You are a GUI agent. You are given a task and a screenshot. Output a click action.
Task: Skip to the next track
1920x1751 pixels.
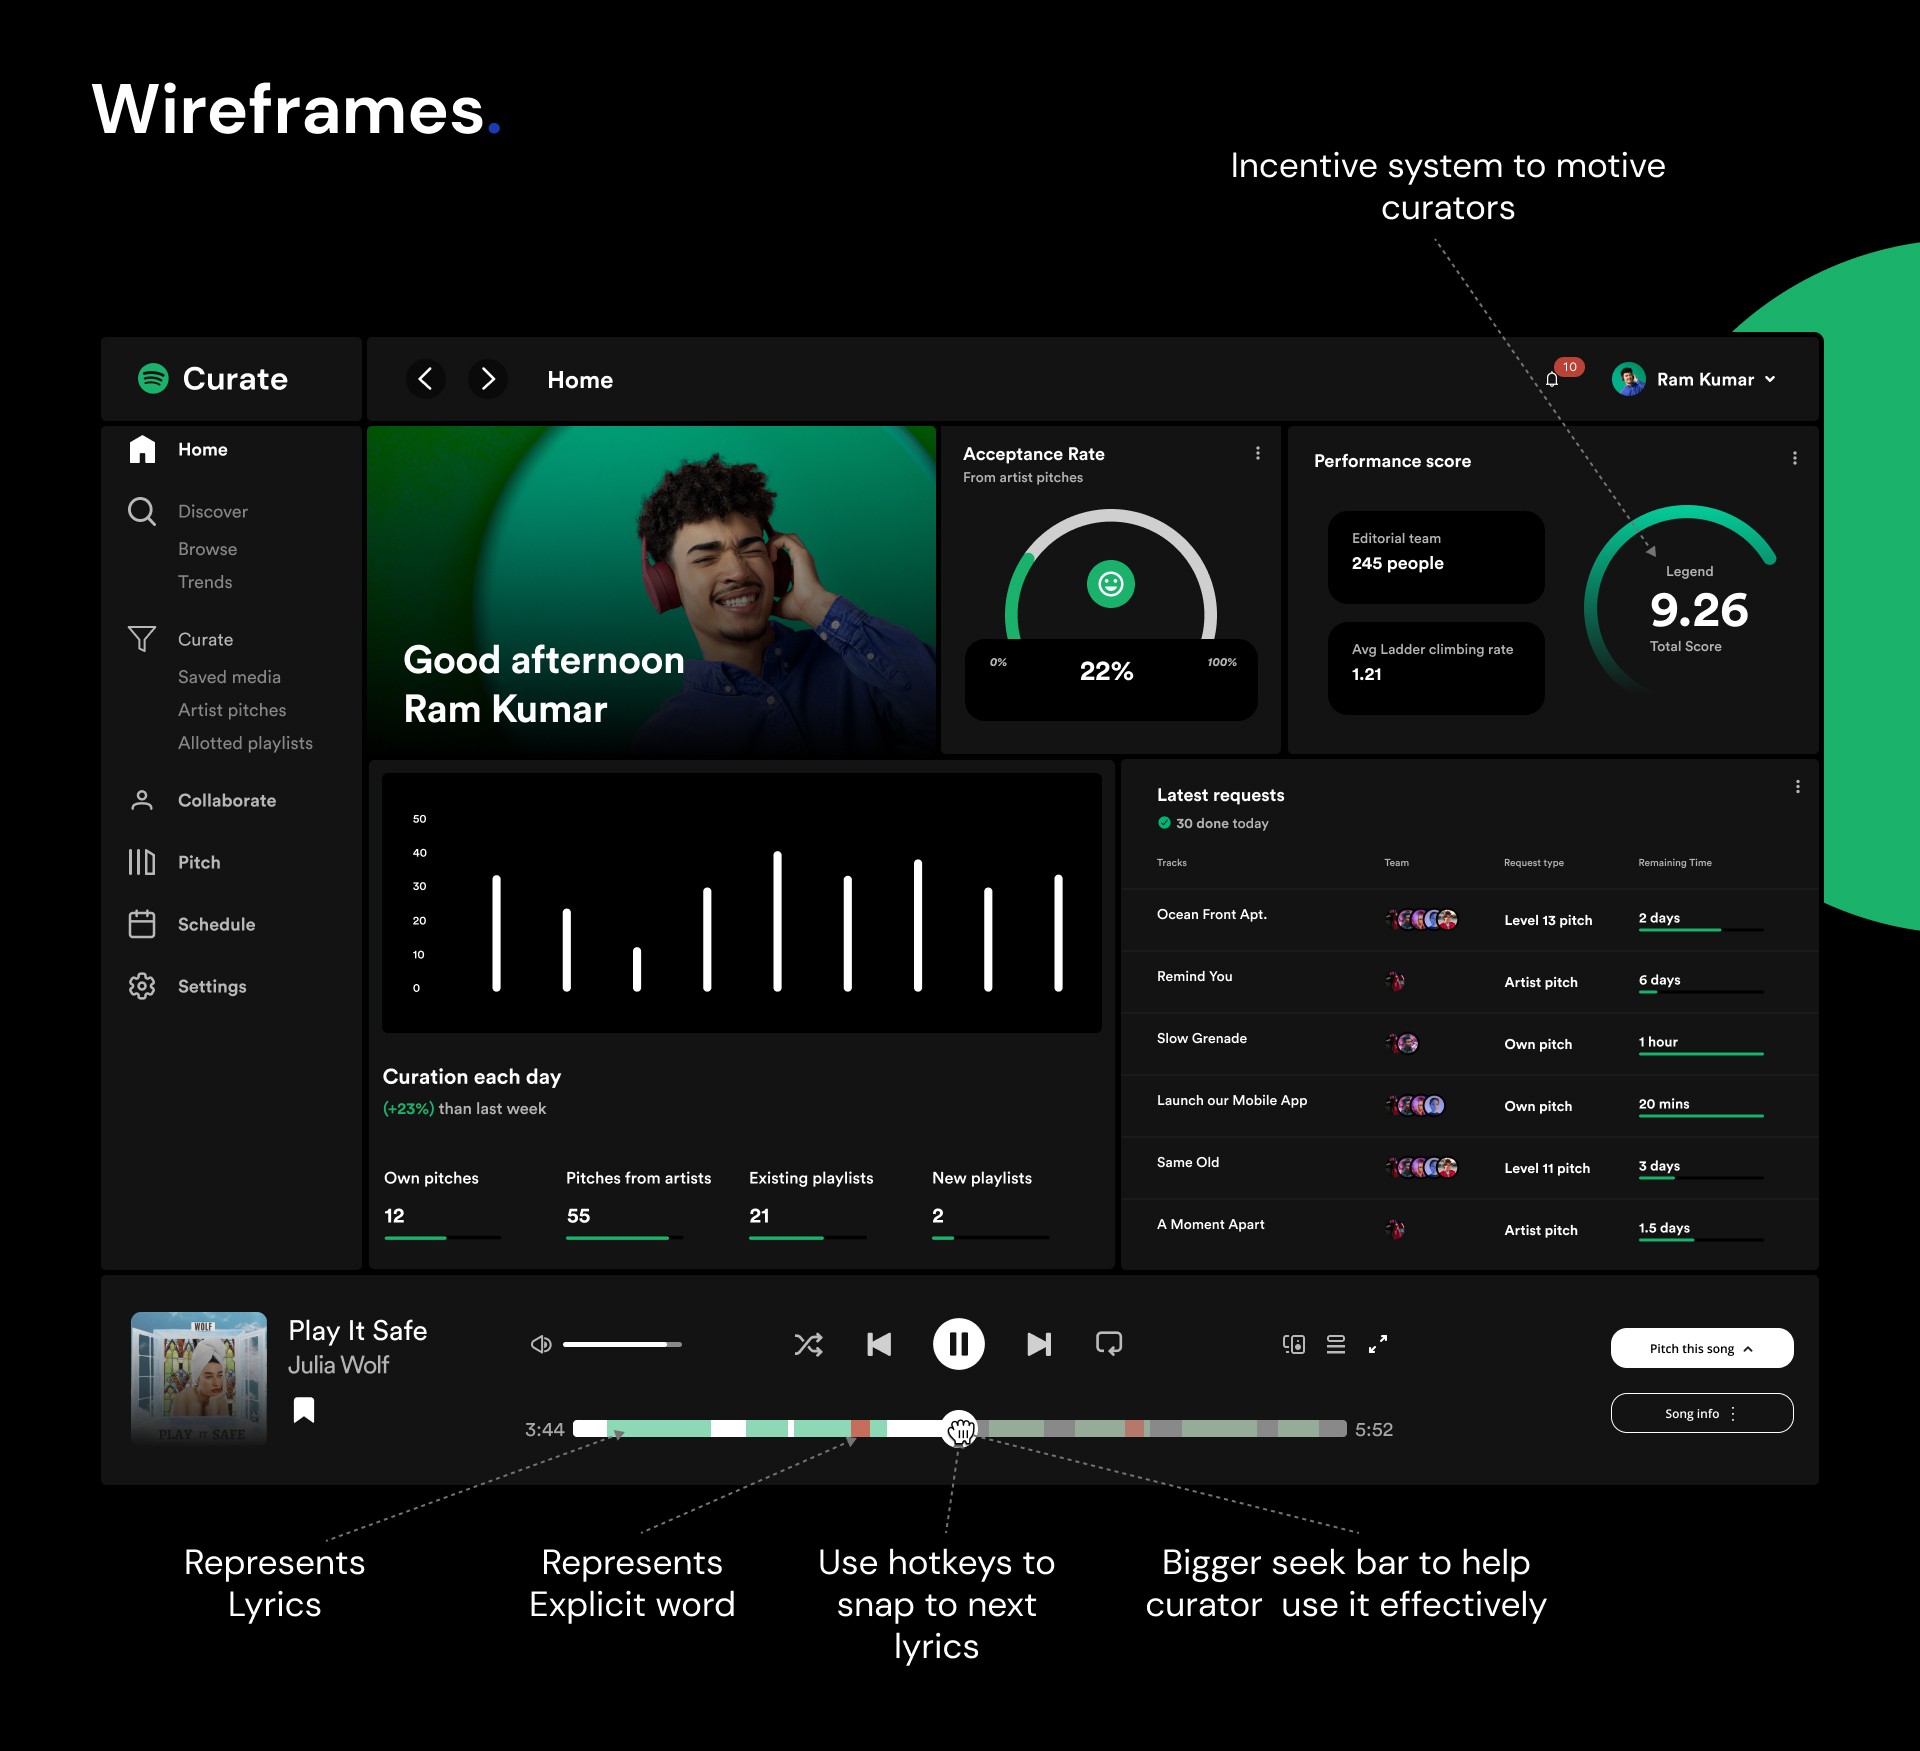click(x=1039, y=1344)
